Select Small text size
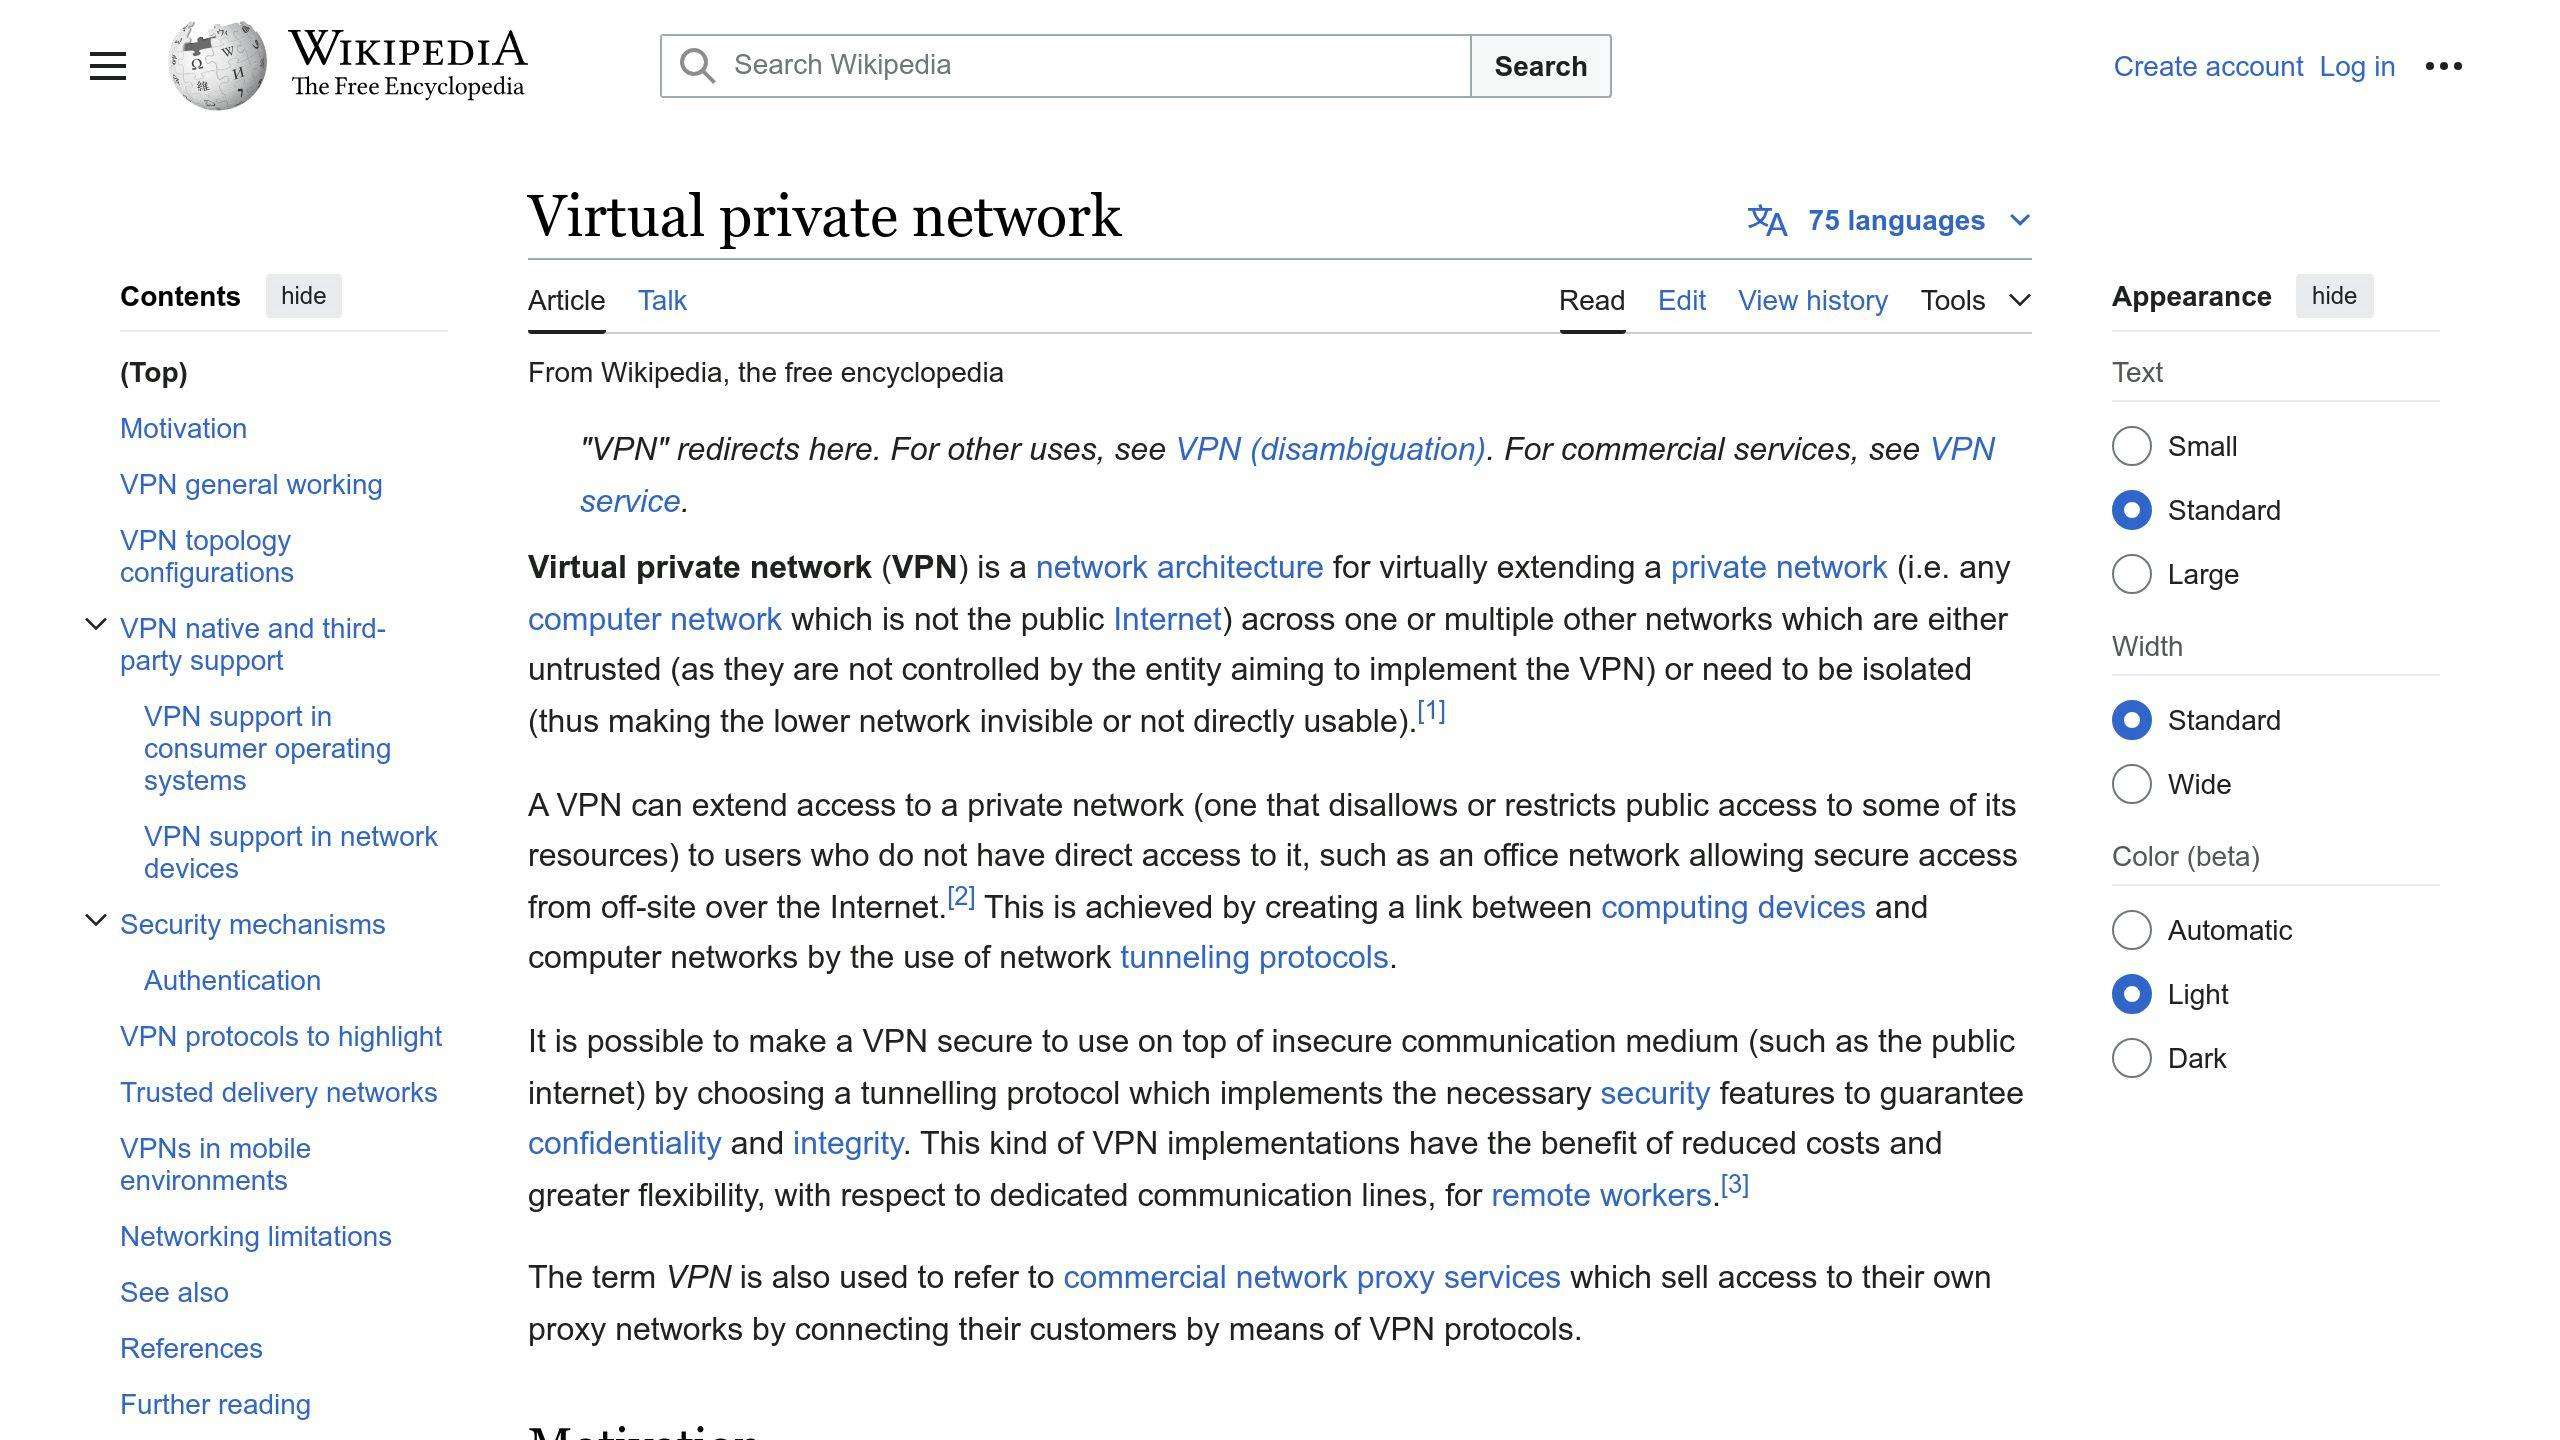Screen dimensions: 2560x1440 [x=2131, y=446]
